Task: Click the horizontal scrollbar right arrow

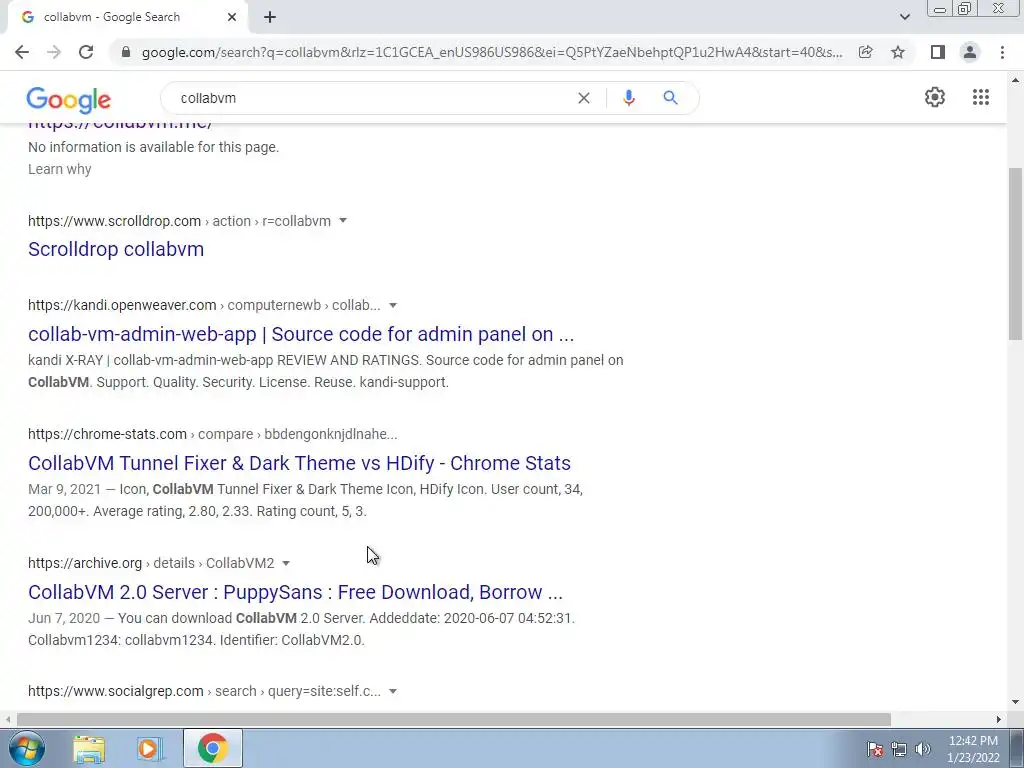Action: coord(999,719)
